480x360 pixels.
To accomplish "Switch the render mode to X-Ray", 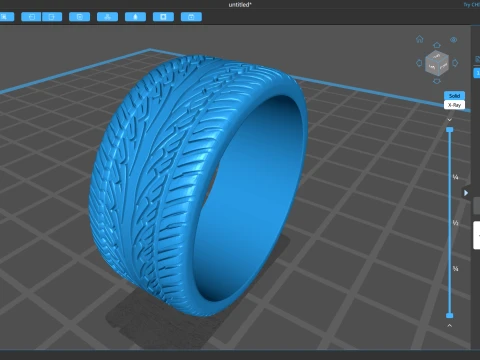I will 454,105.
